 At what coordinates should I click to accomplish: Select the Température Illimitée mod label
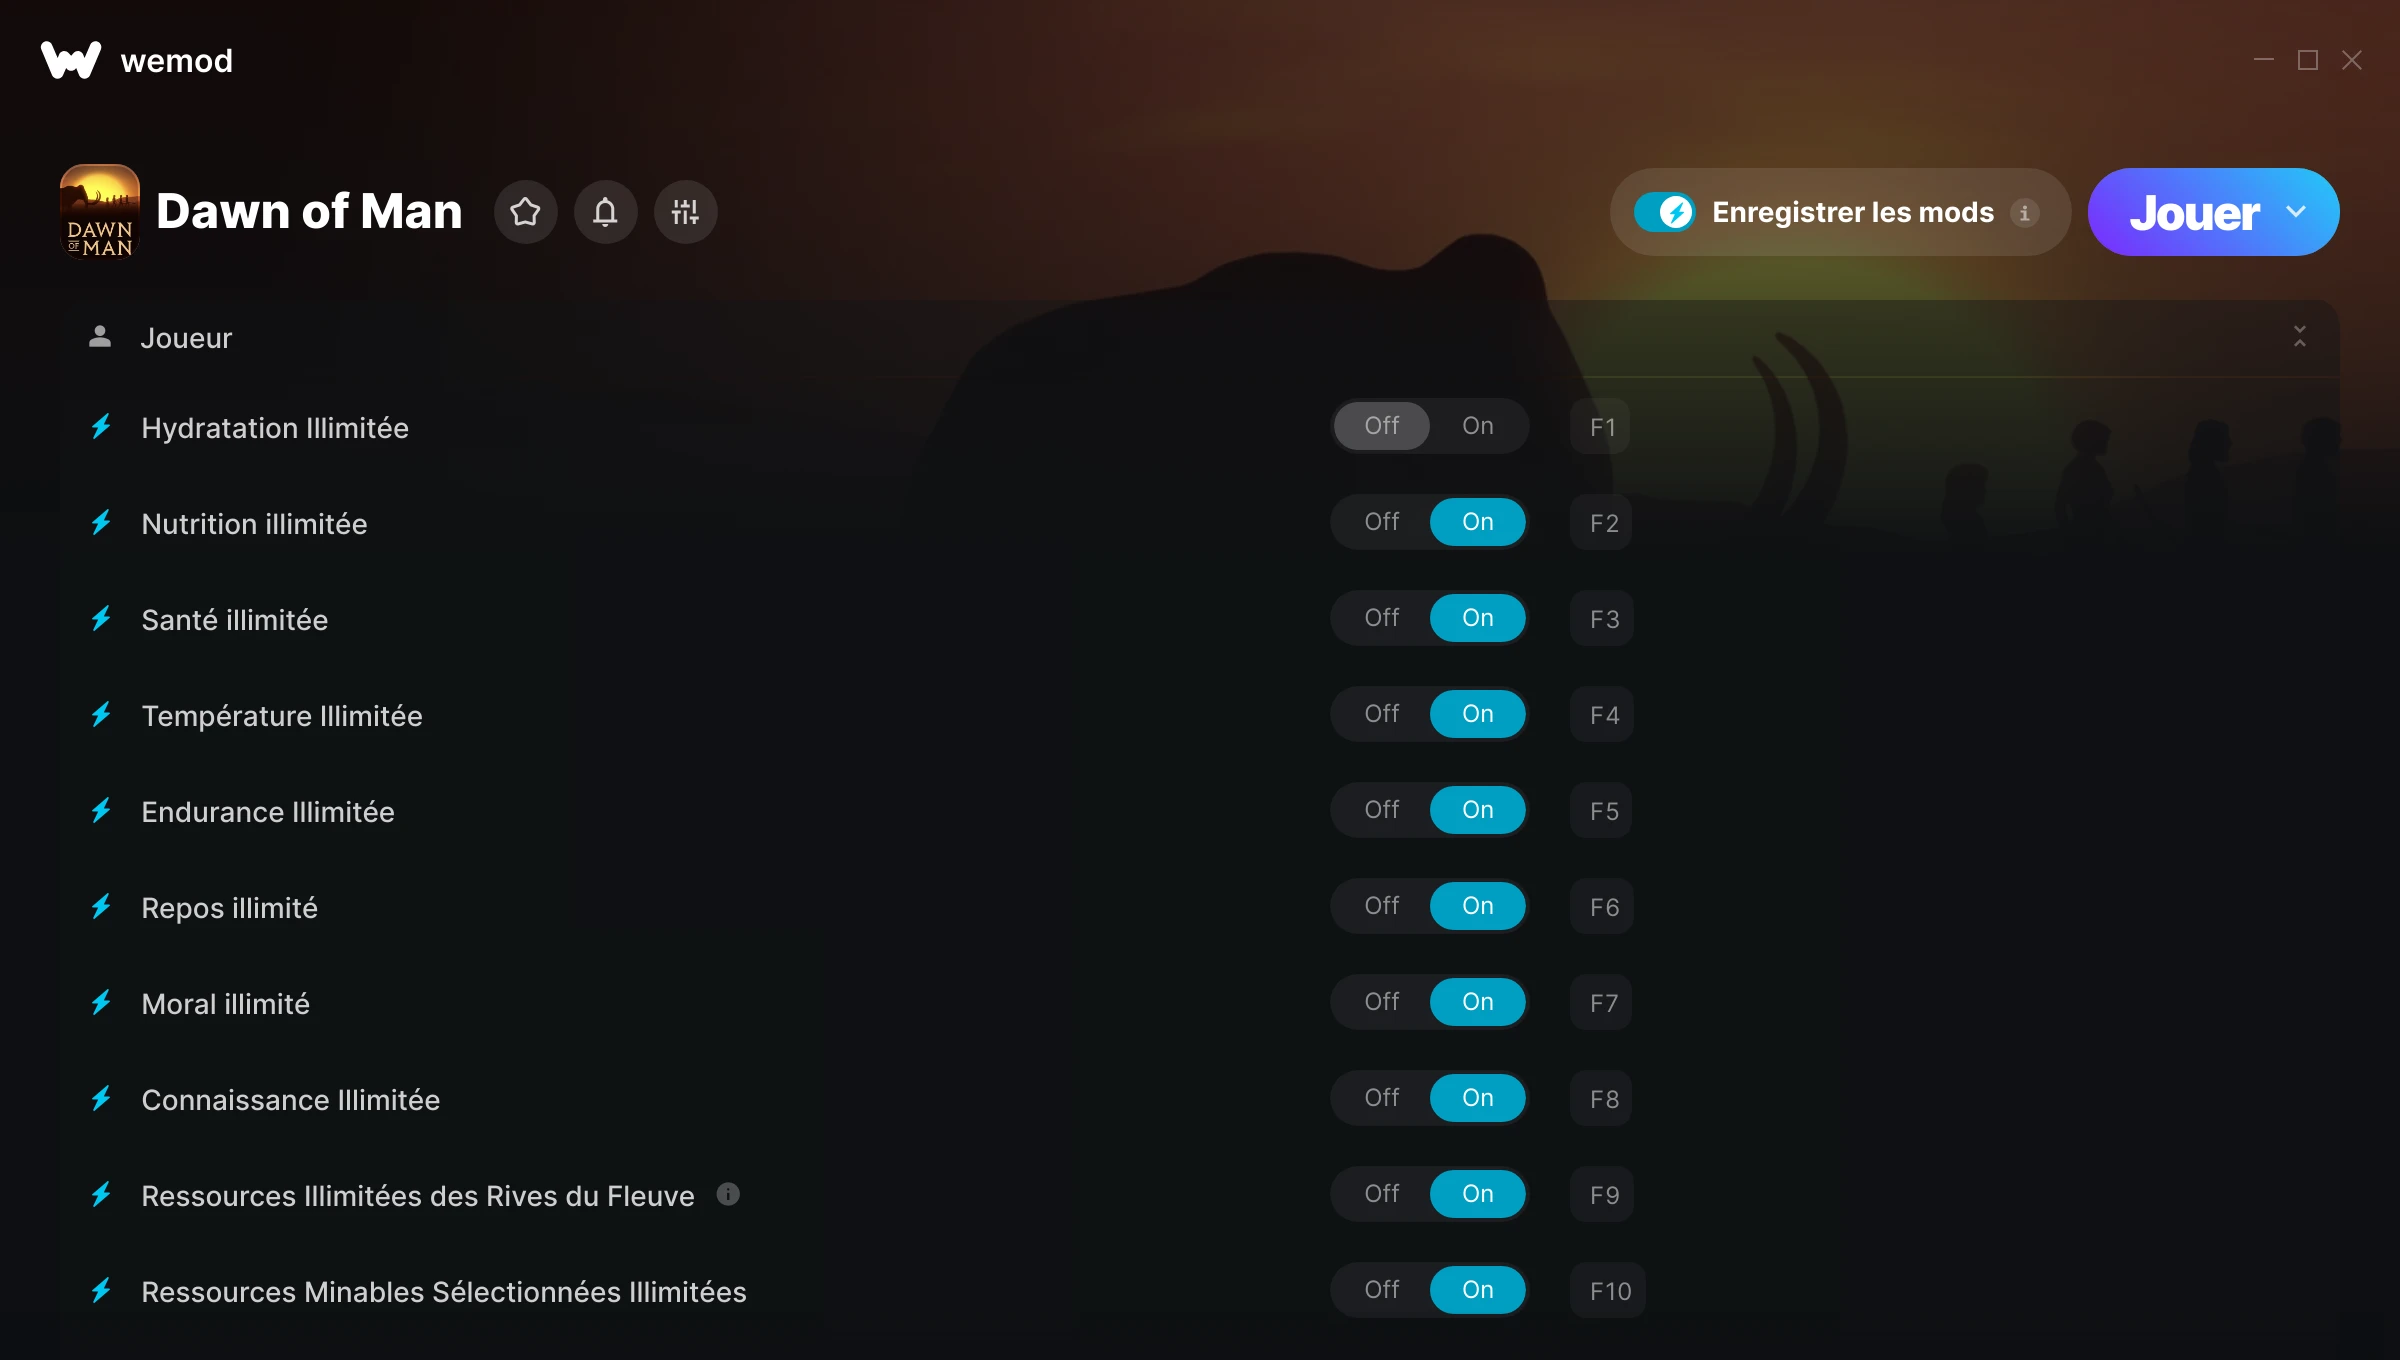282,716
